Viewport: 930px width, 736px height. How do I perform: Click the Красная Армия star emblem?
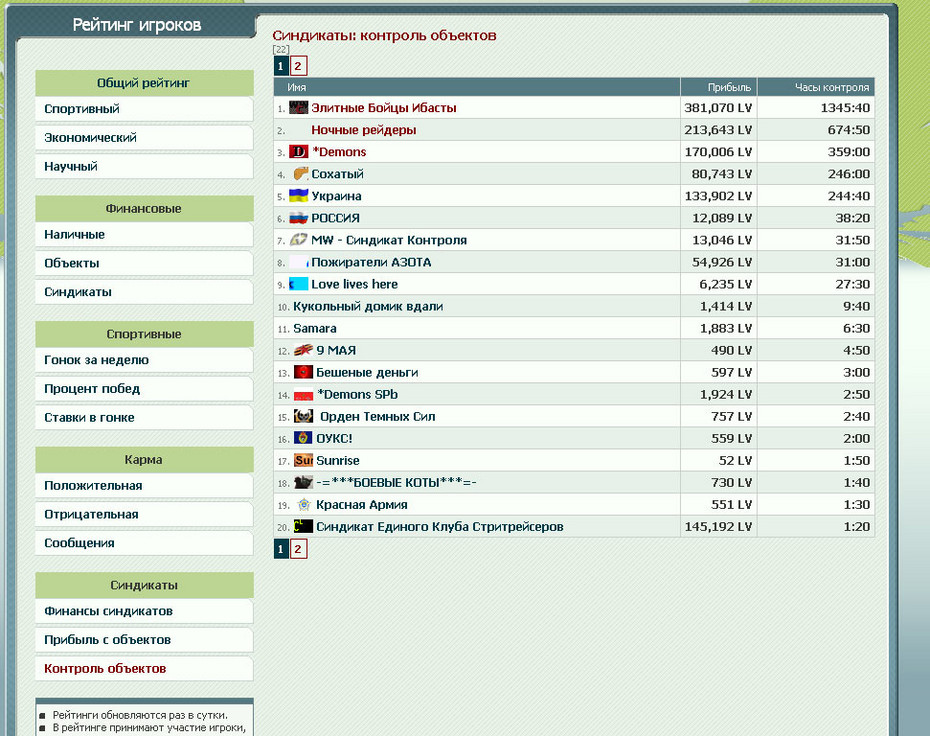coord(304,504)
